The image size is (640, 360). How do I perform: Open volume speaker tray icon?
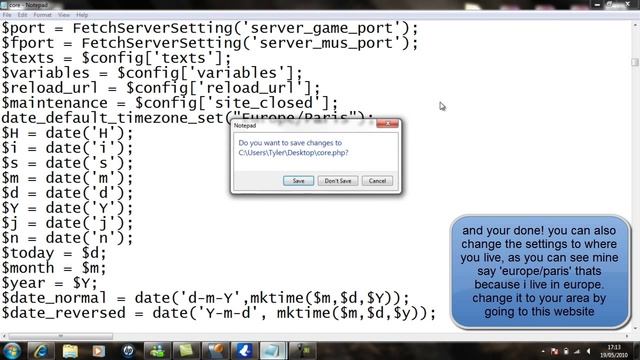[x=588, y=351]
